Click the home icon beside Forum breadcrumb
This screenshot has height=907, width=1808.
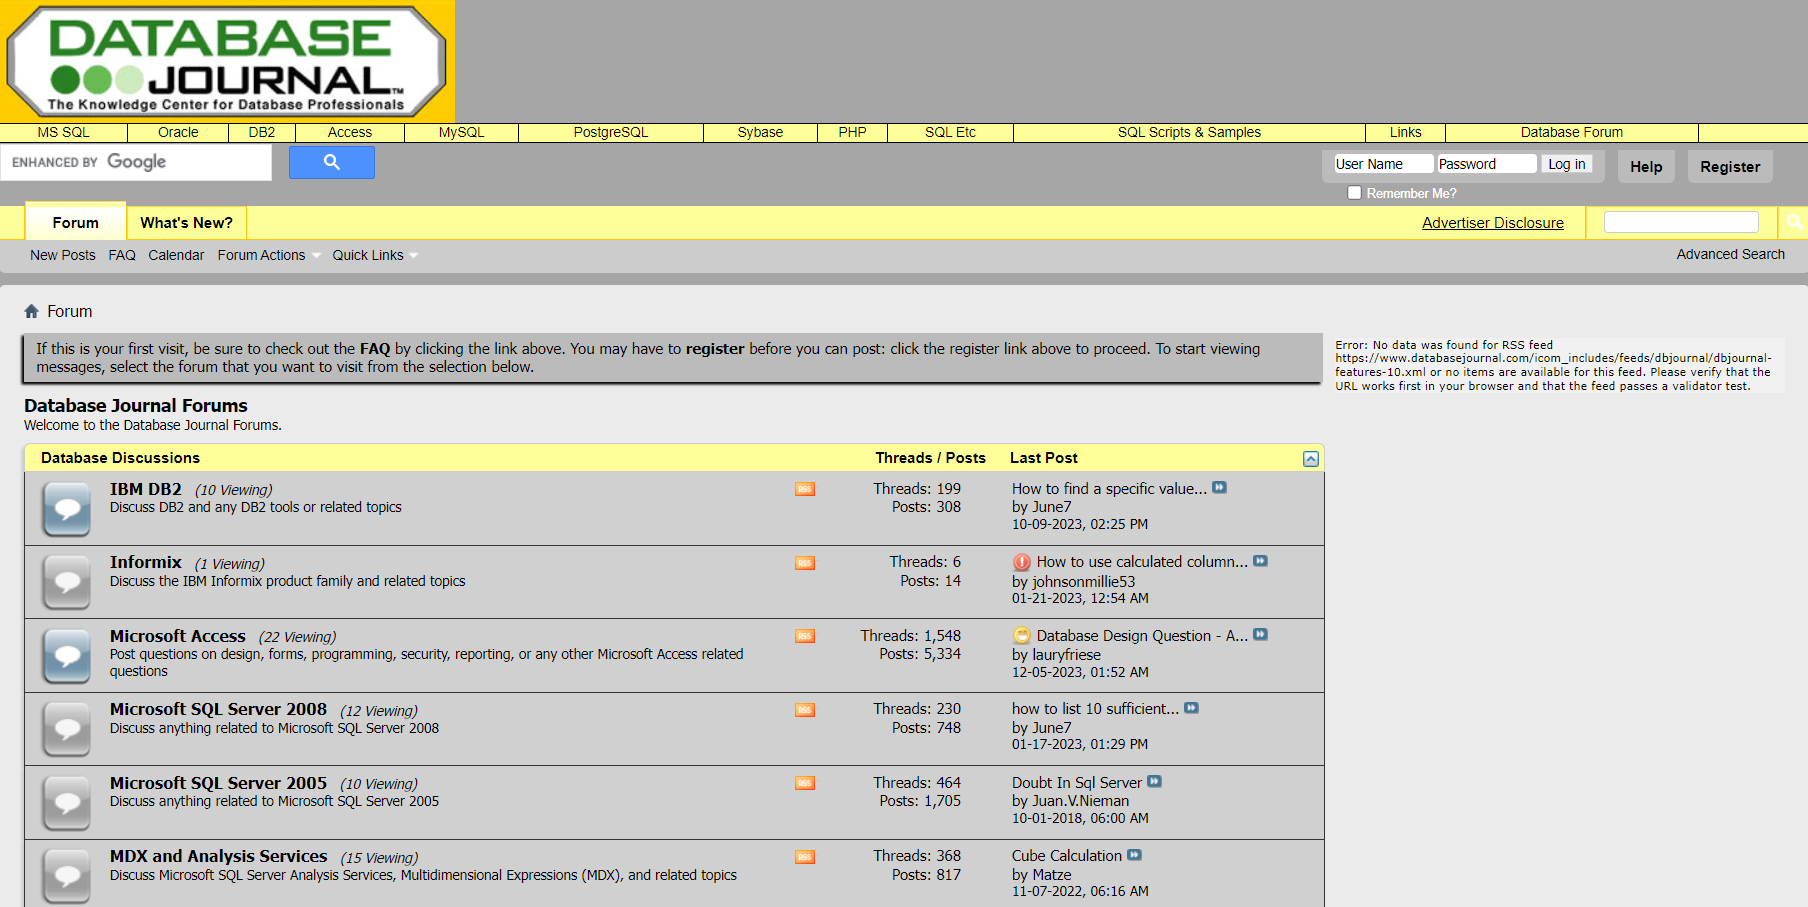32,311
